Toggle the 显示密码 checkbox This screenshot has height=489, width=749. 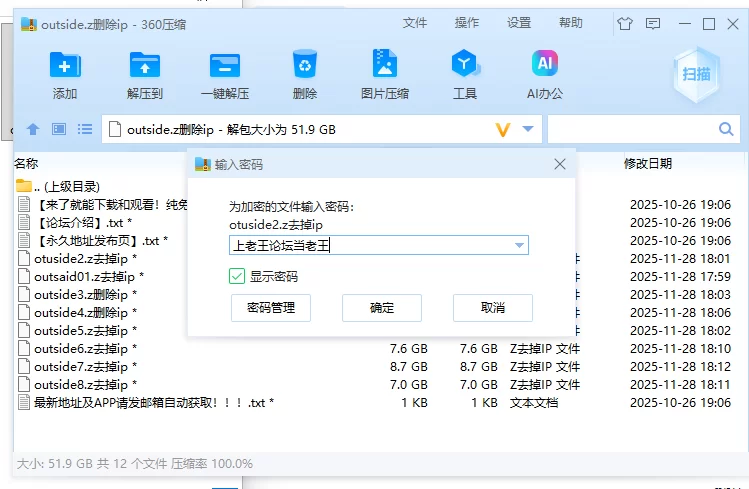tap(237, 276)
